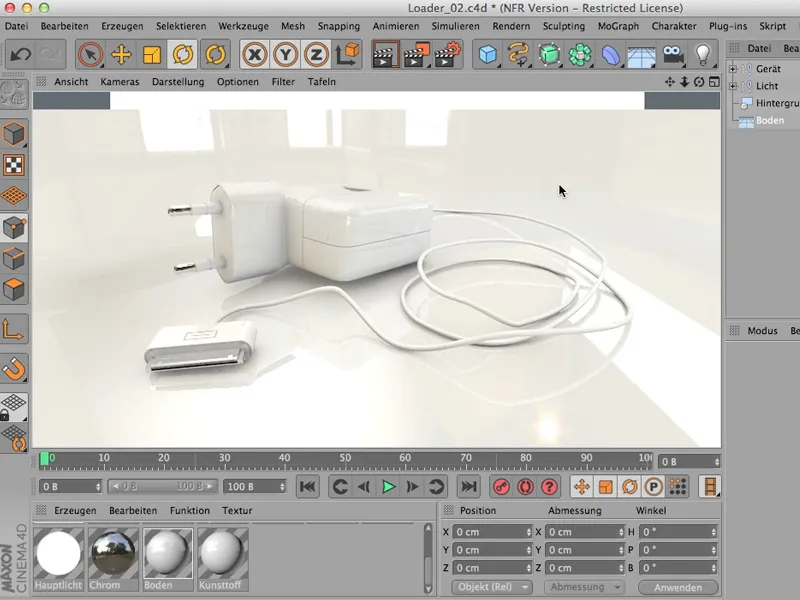Viewport: 800px width, 600px height.
Task: Click the Record Active Objects key button
Action: [x=501, y=487]
